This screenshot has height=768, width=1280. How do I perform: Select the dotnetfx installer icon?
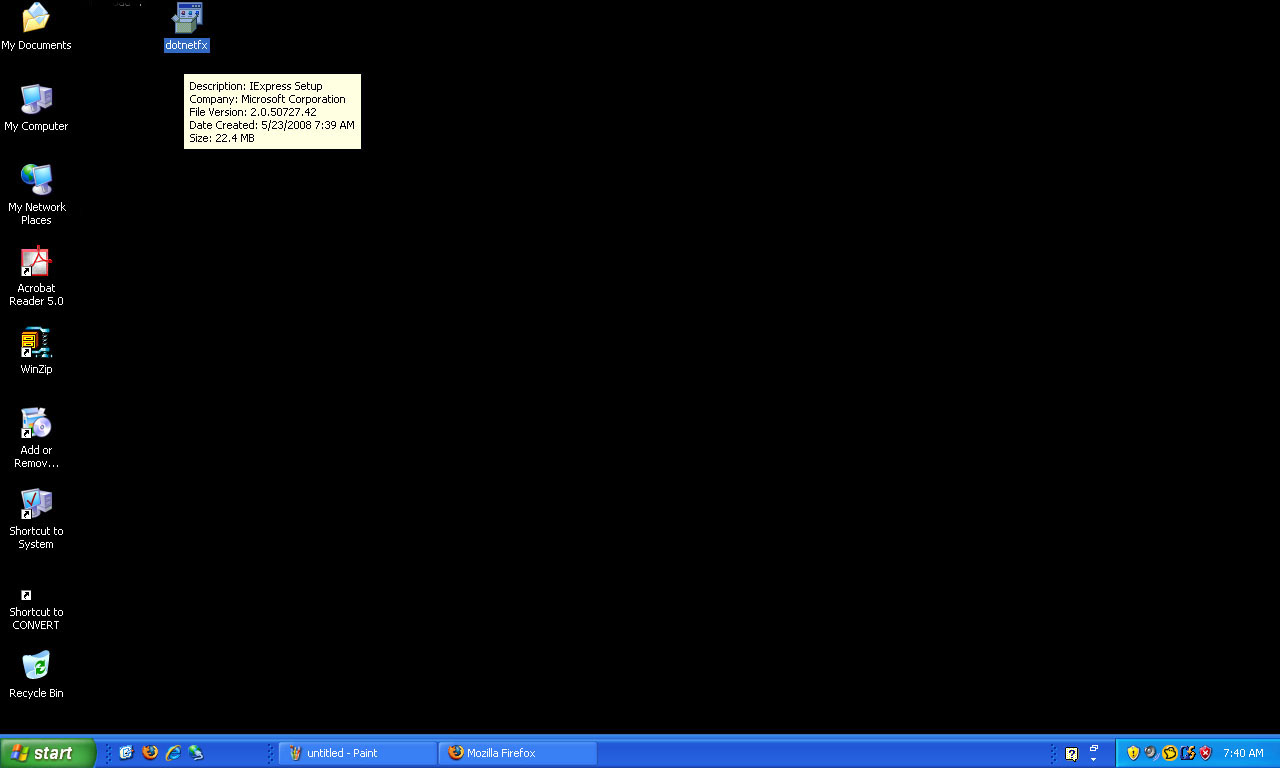click(187, 18)
